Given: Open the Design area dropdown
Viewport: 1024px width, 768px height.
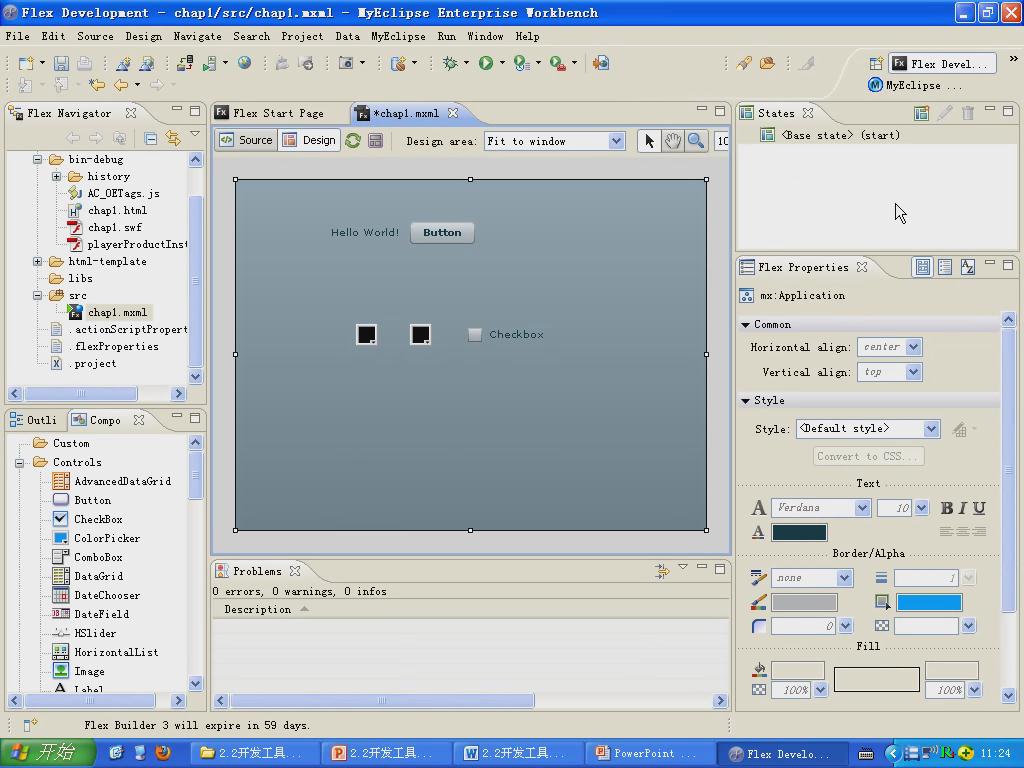Looking at the screenshot, I should point(616,141).
